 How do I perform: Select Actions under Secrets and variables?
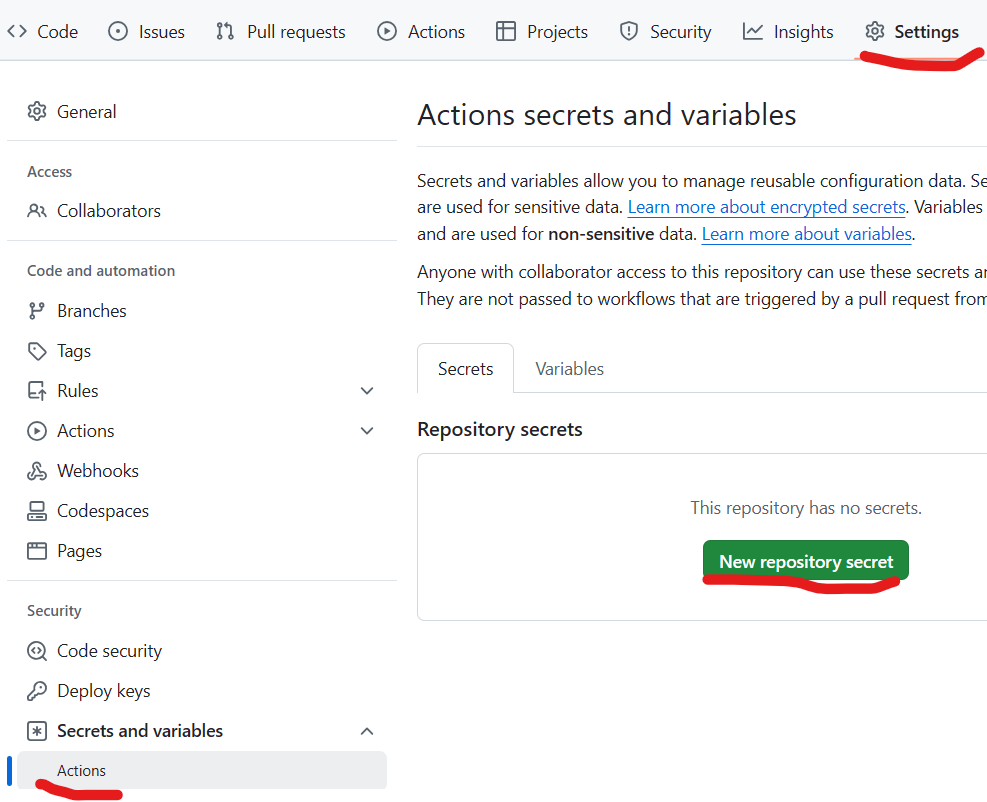tap(202, 771)
